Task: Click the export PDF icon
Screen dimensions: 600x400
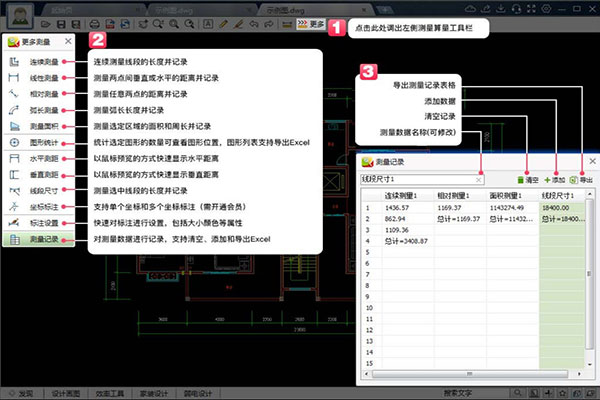Action: coord(110,24)
